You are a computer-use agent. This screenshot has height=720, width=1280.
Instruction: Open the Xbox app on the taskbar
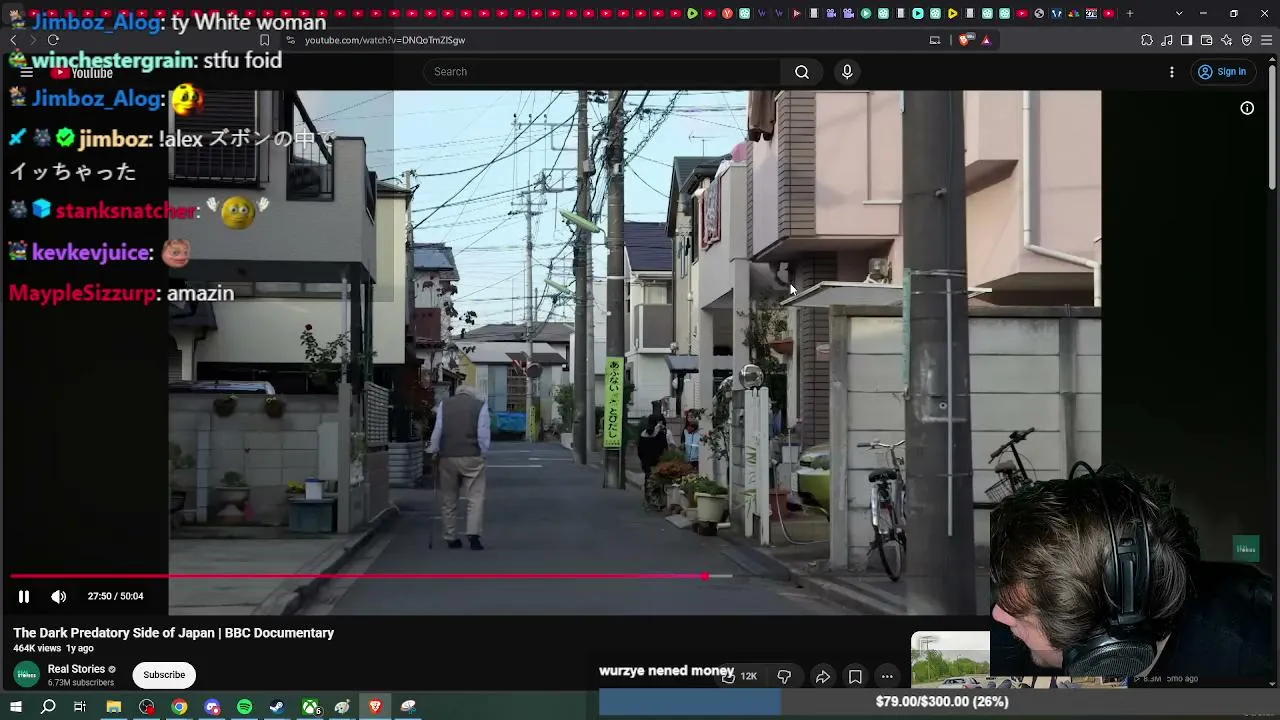pos(311,707)
